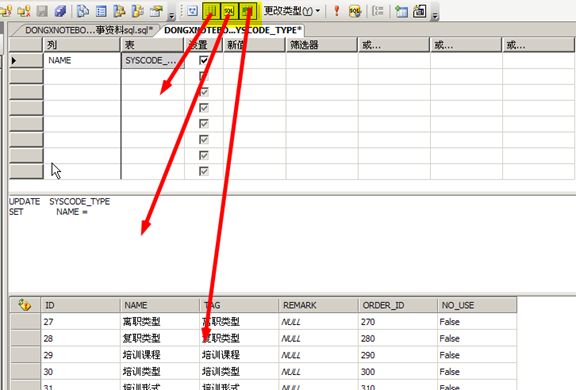
Task: Click the 列 column header
Action: [x=82, y=45]
